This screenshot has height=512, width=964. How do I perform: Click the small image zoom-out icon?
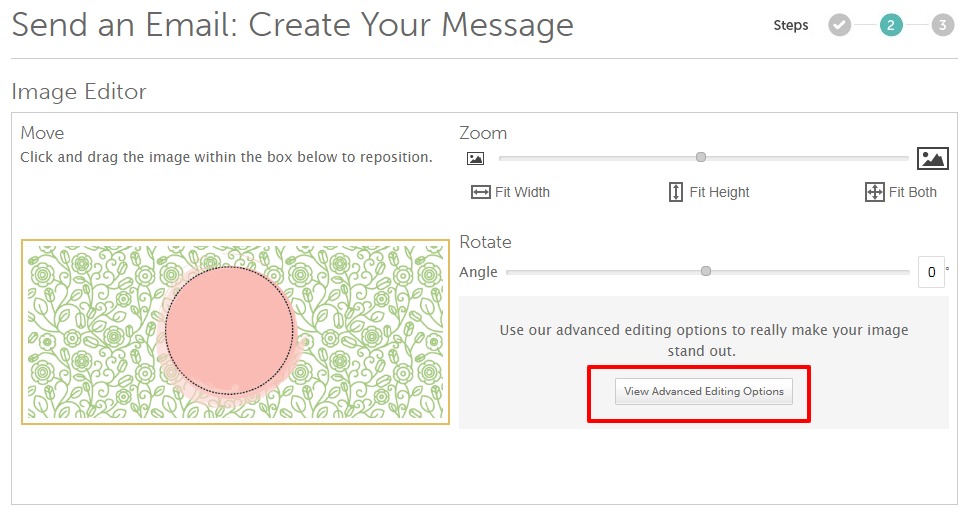coord(475,159)
